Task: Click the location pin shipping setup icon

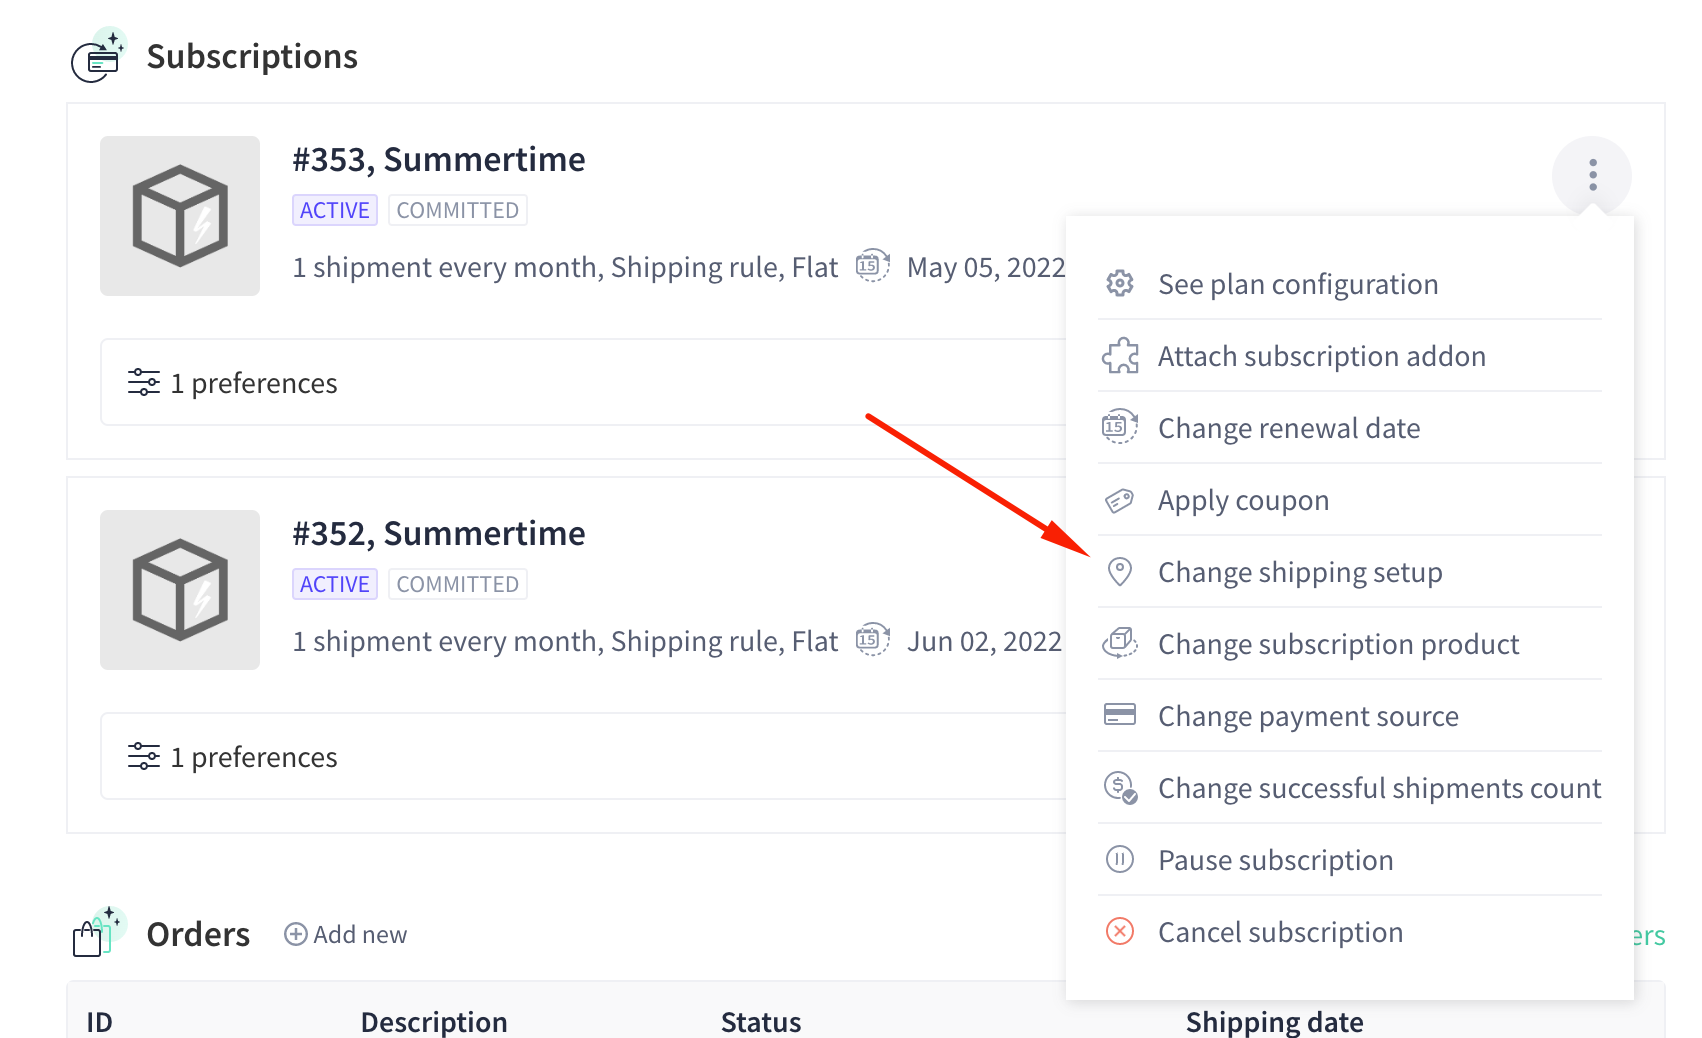Action: [1120, 572]
